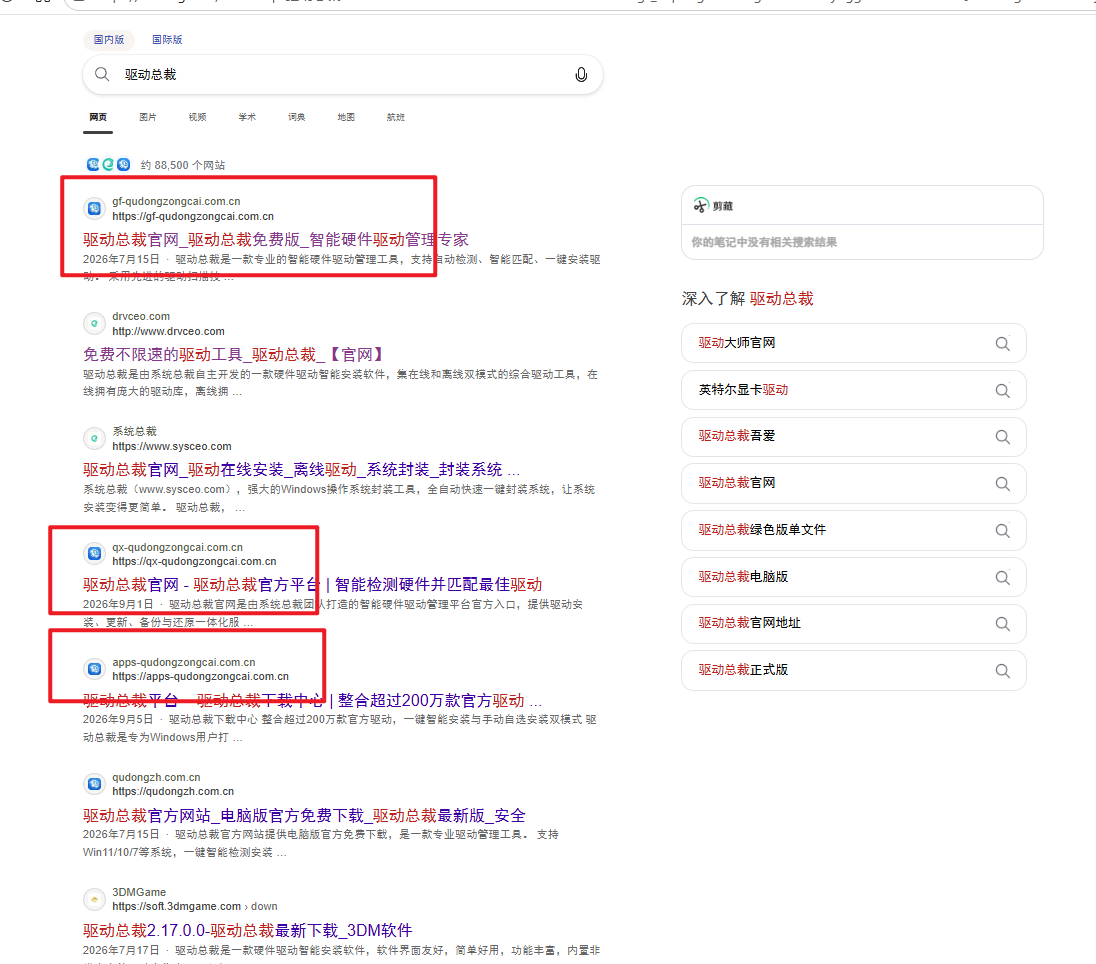This screenshot has width=1096, height=964.
Task: Click search icon next to 英特尔显卡驱动
Action: pos(1002,390)
